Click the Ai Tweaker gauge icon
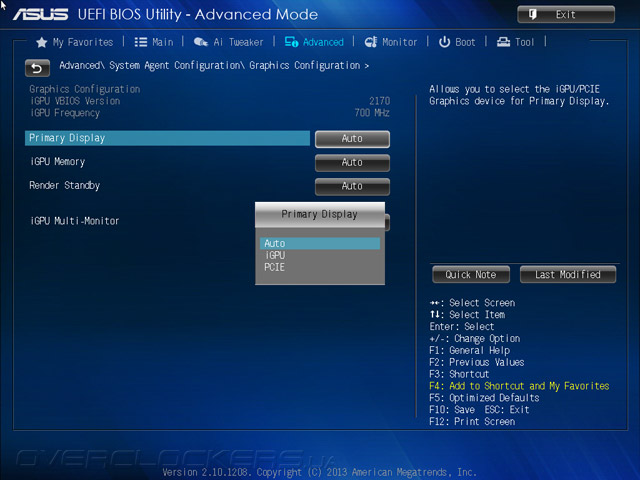The image size is (640, 480). [x=200, y=42]
